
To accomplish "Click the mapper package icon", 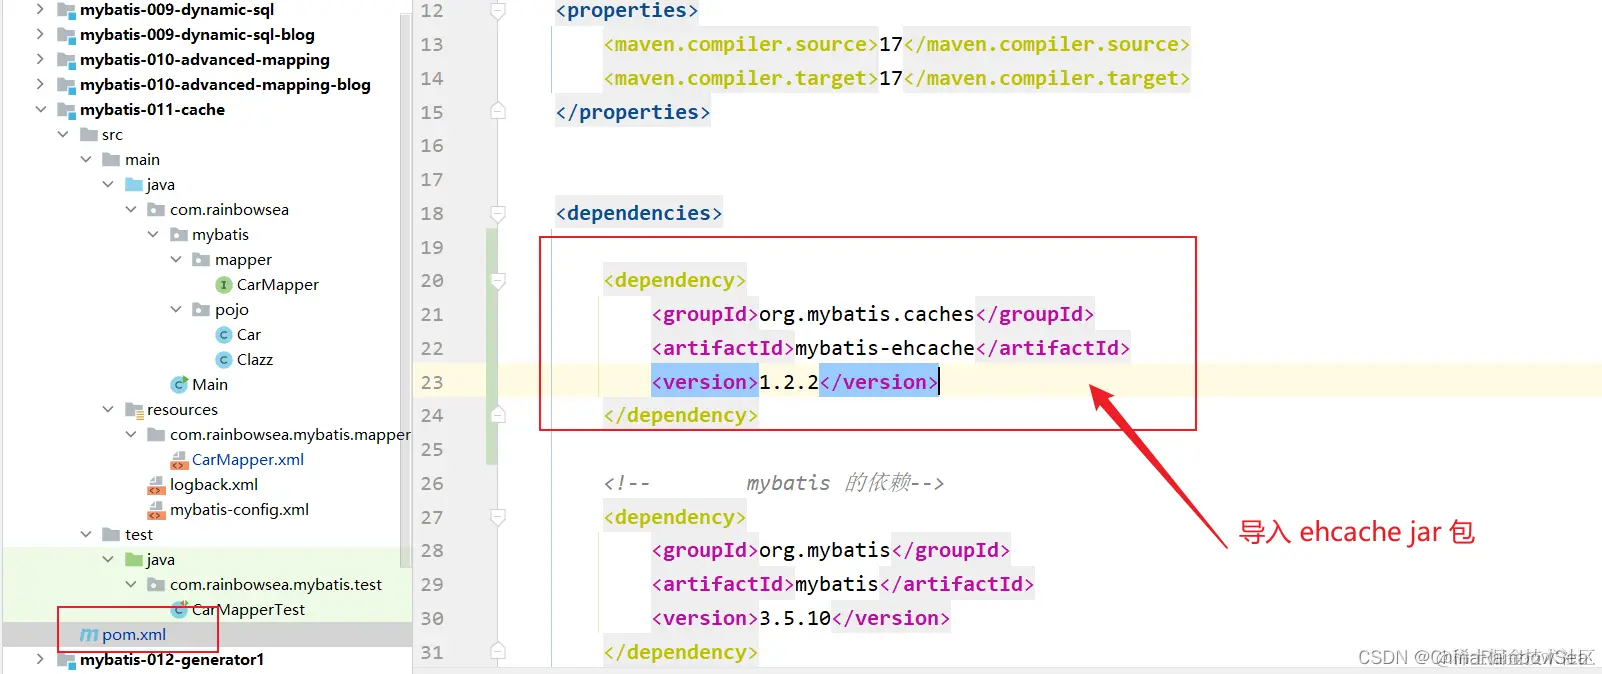I will 201,260.
